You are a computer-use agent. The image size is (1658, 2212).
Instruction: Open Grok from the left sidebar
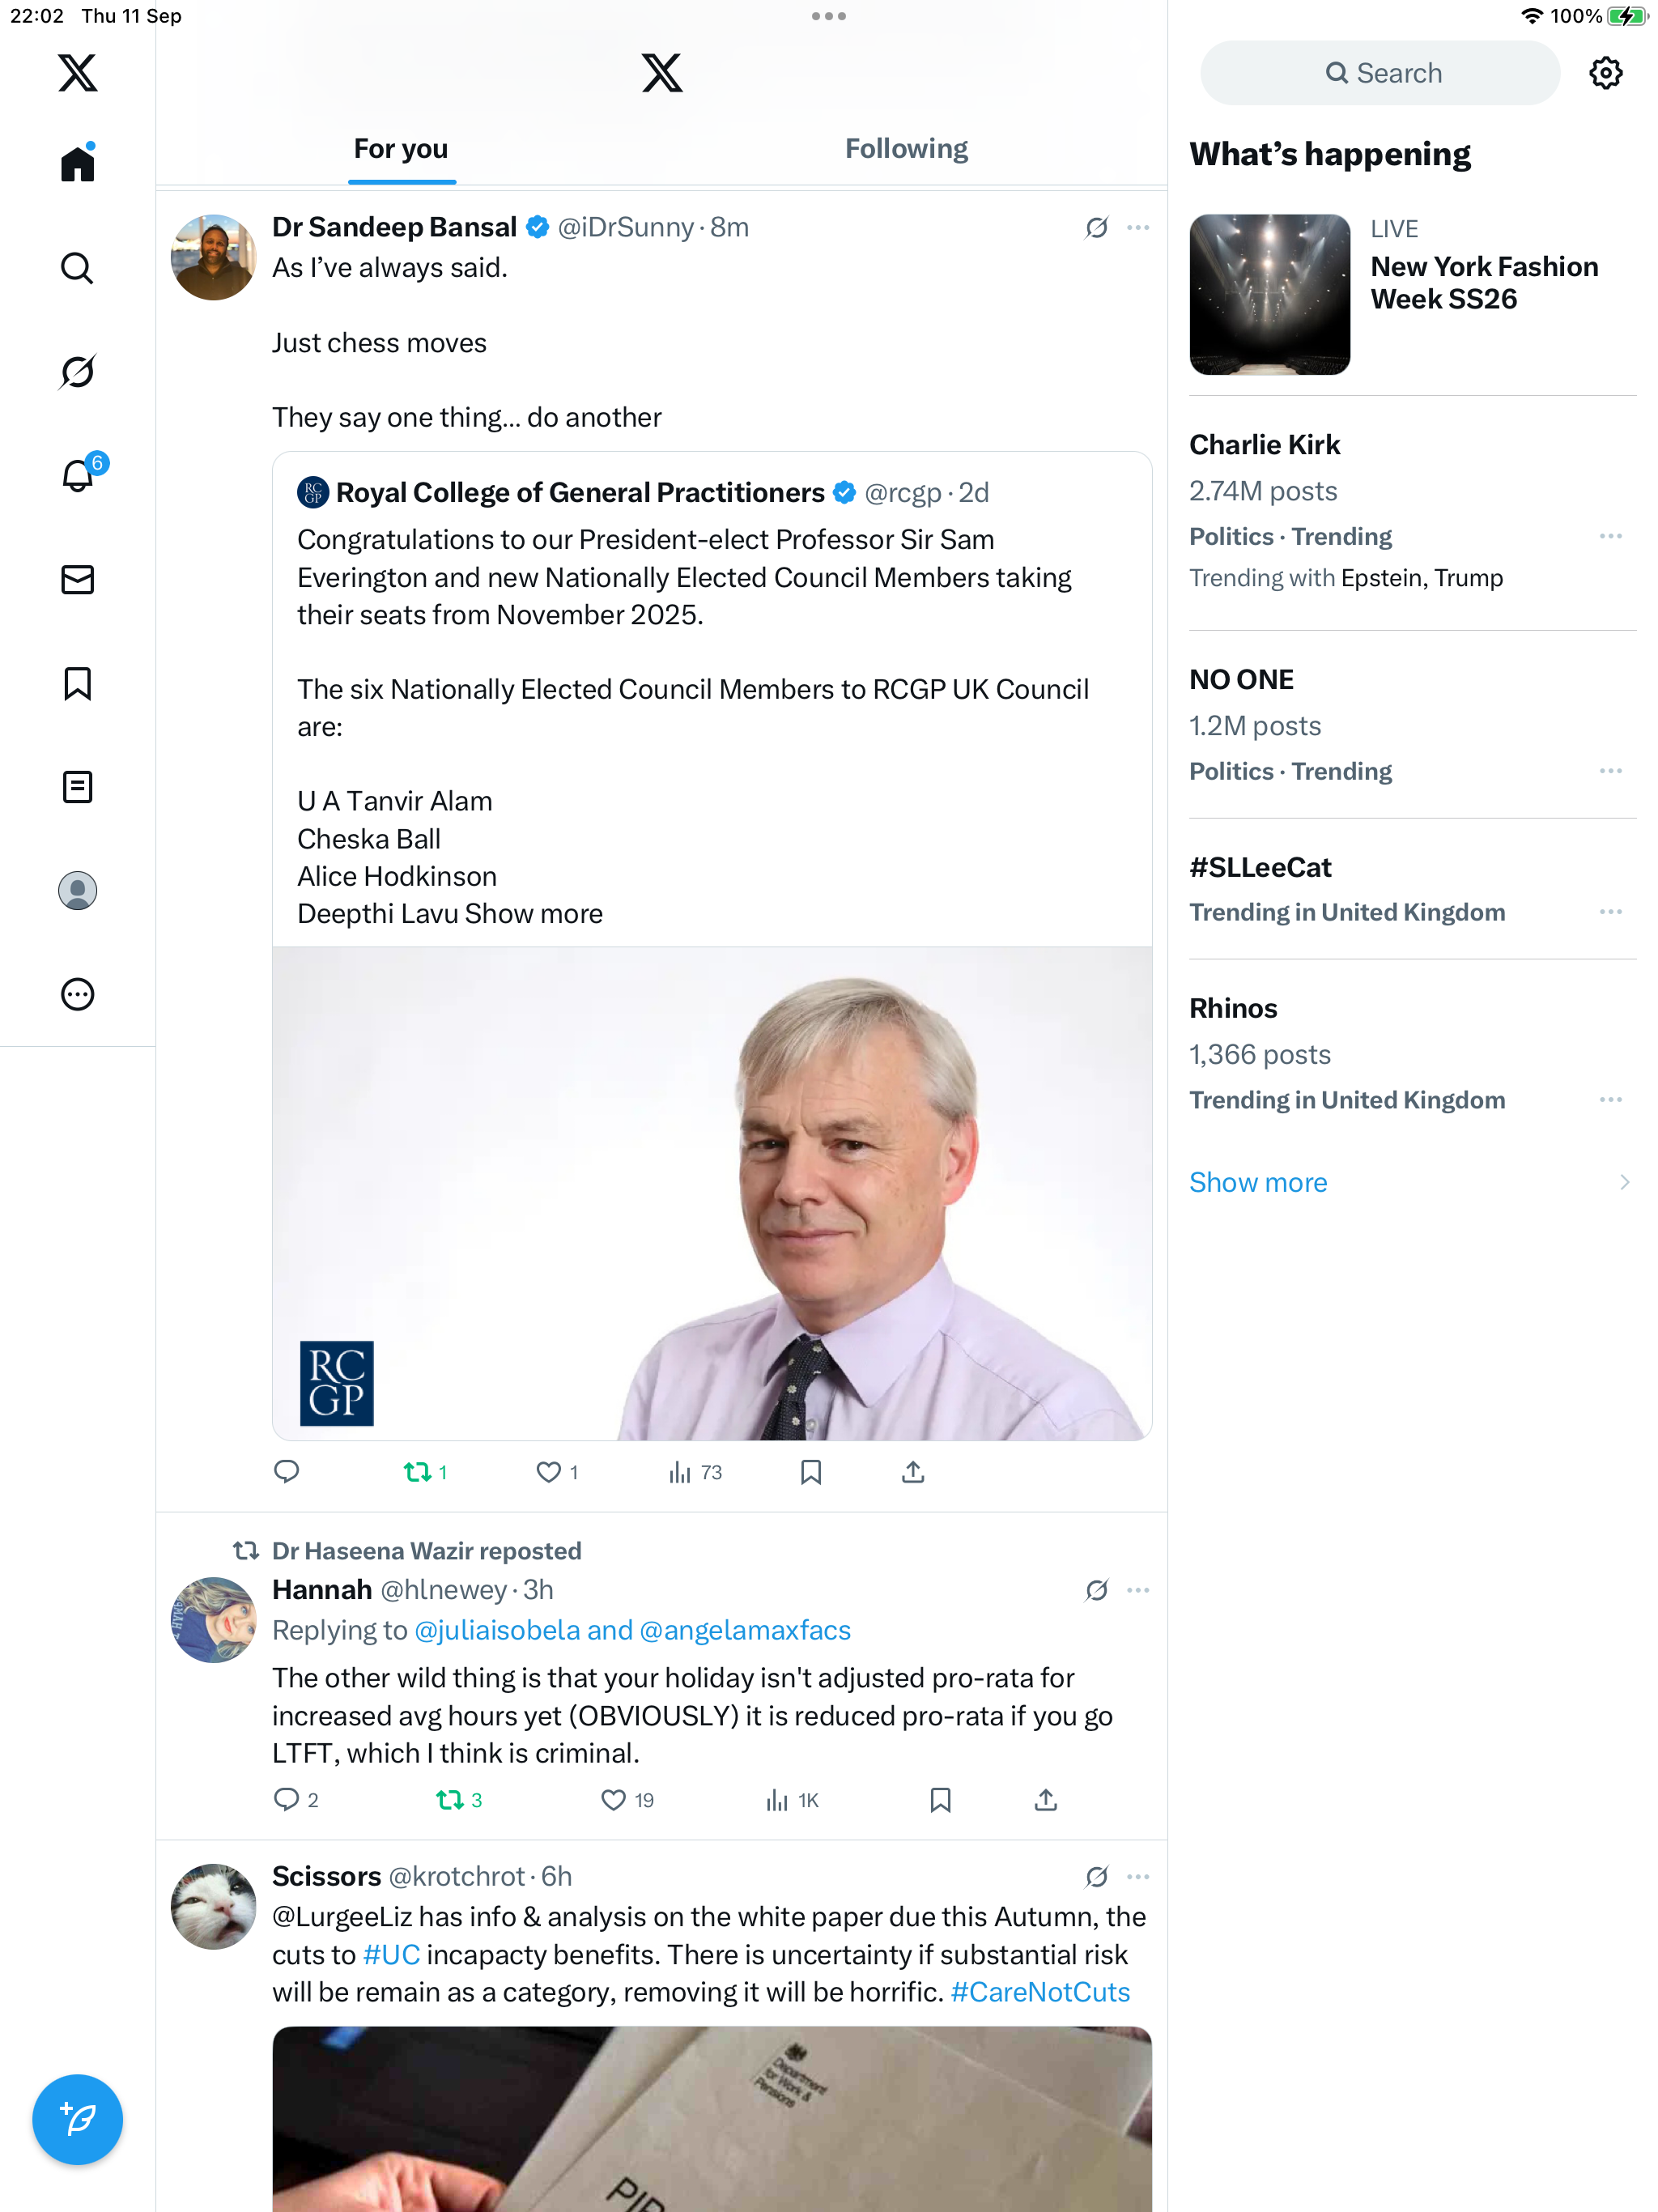pyautogui.click(x=77, y=372)
